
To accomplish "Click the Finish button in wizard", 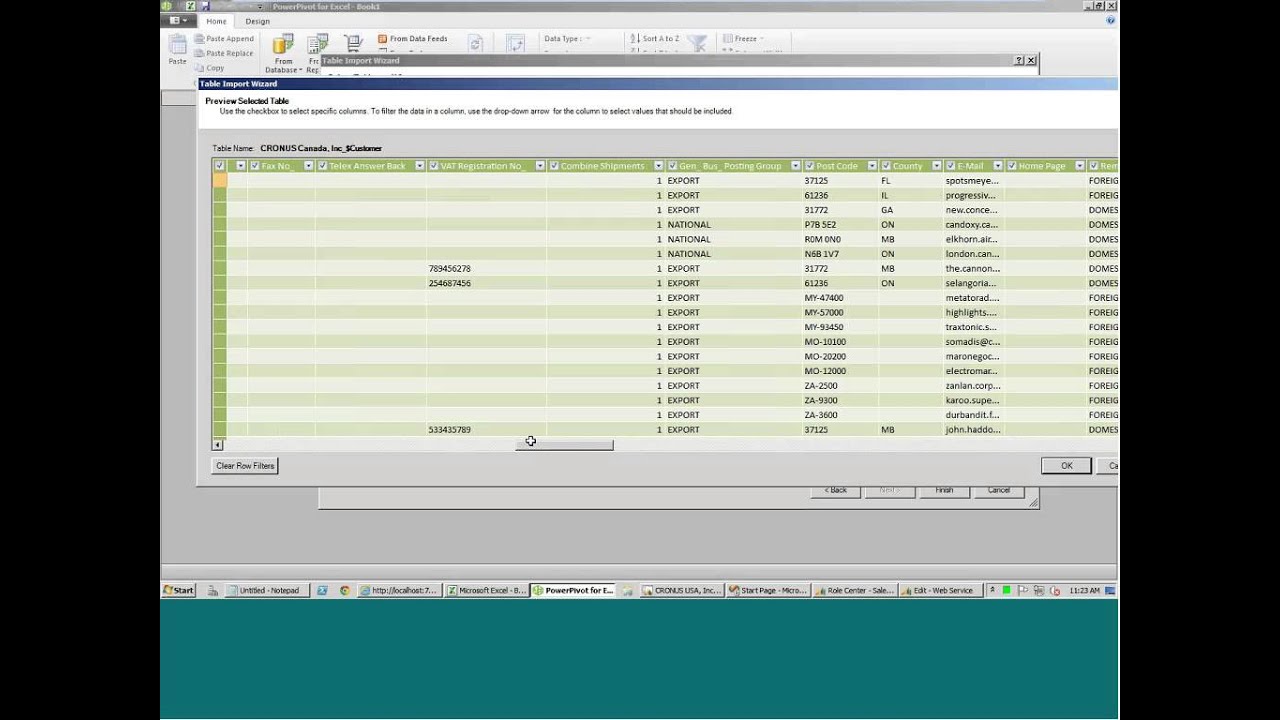I will 944,490.
